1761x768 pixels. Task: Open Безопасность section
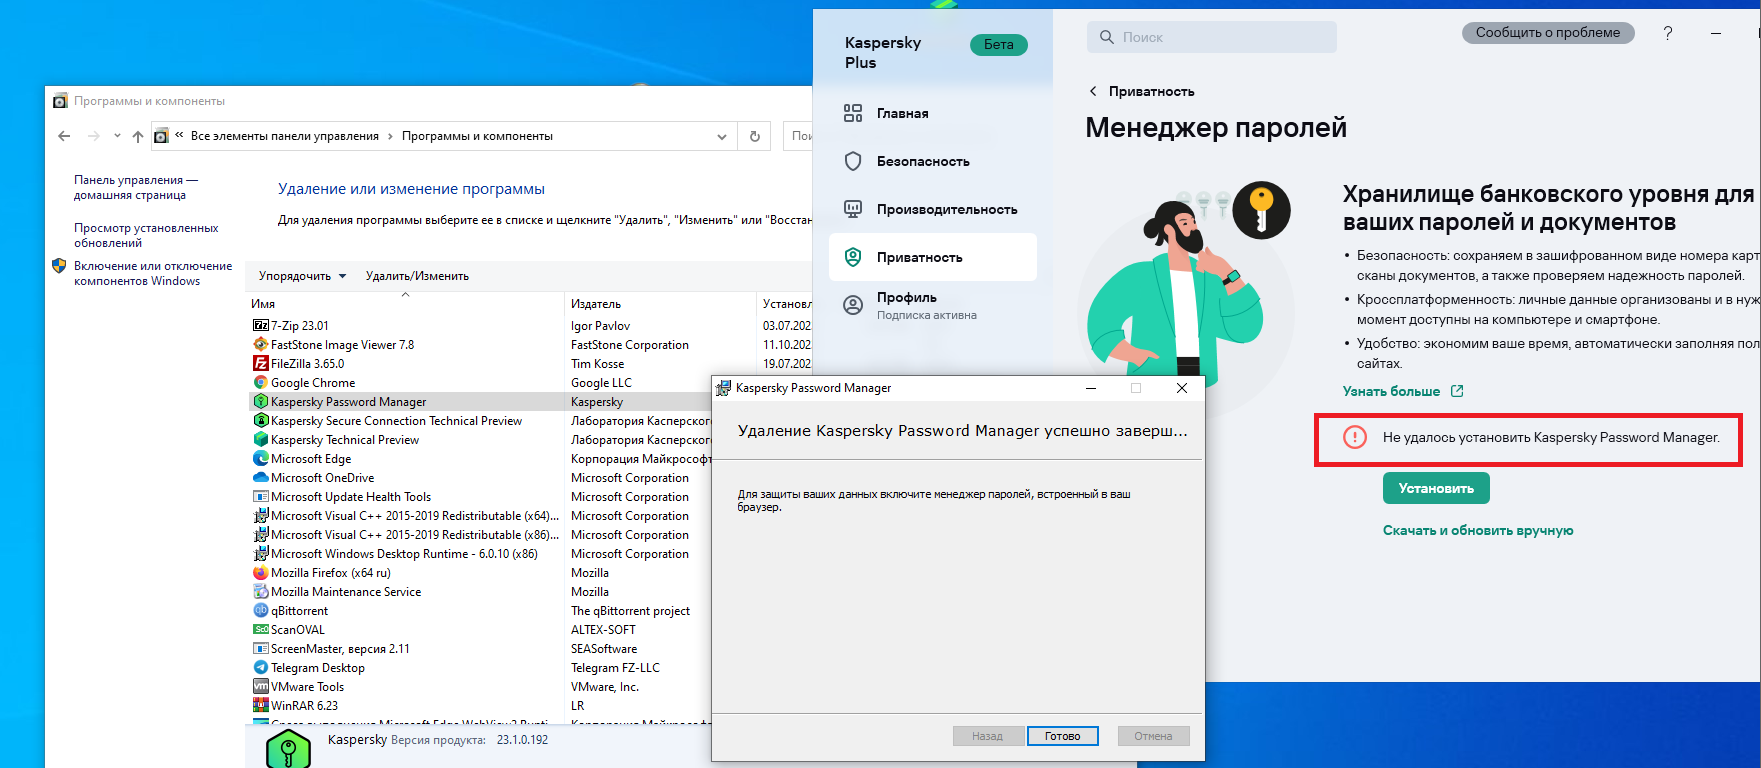(923, 161)
